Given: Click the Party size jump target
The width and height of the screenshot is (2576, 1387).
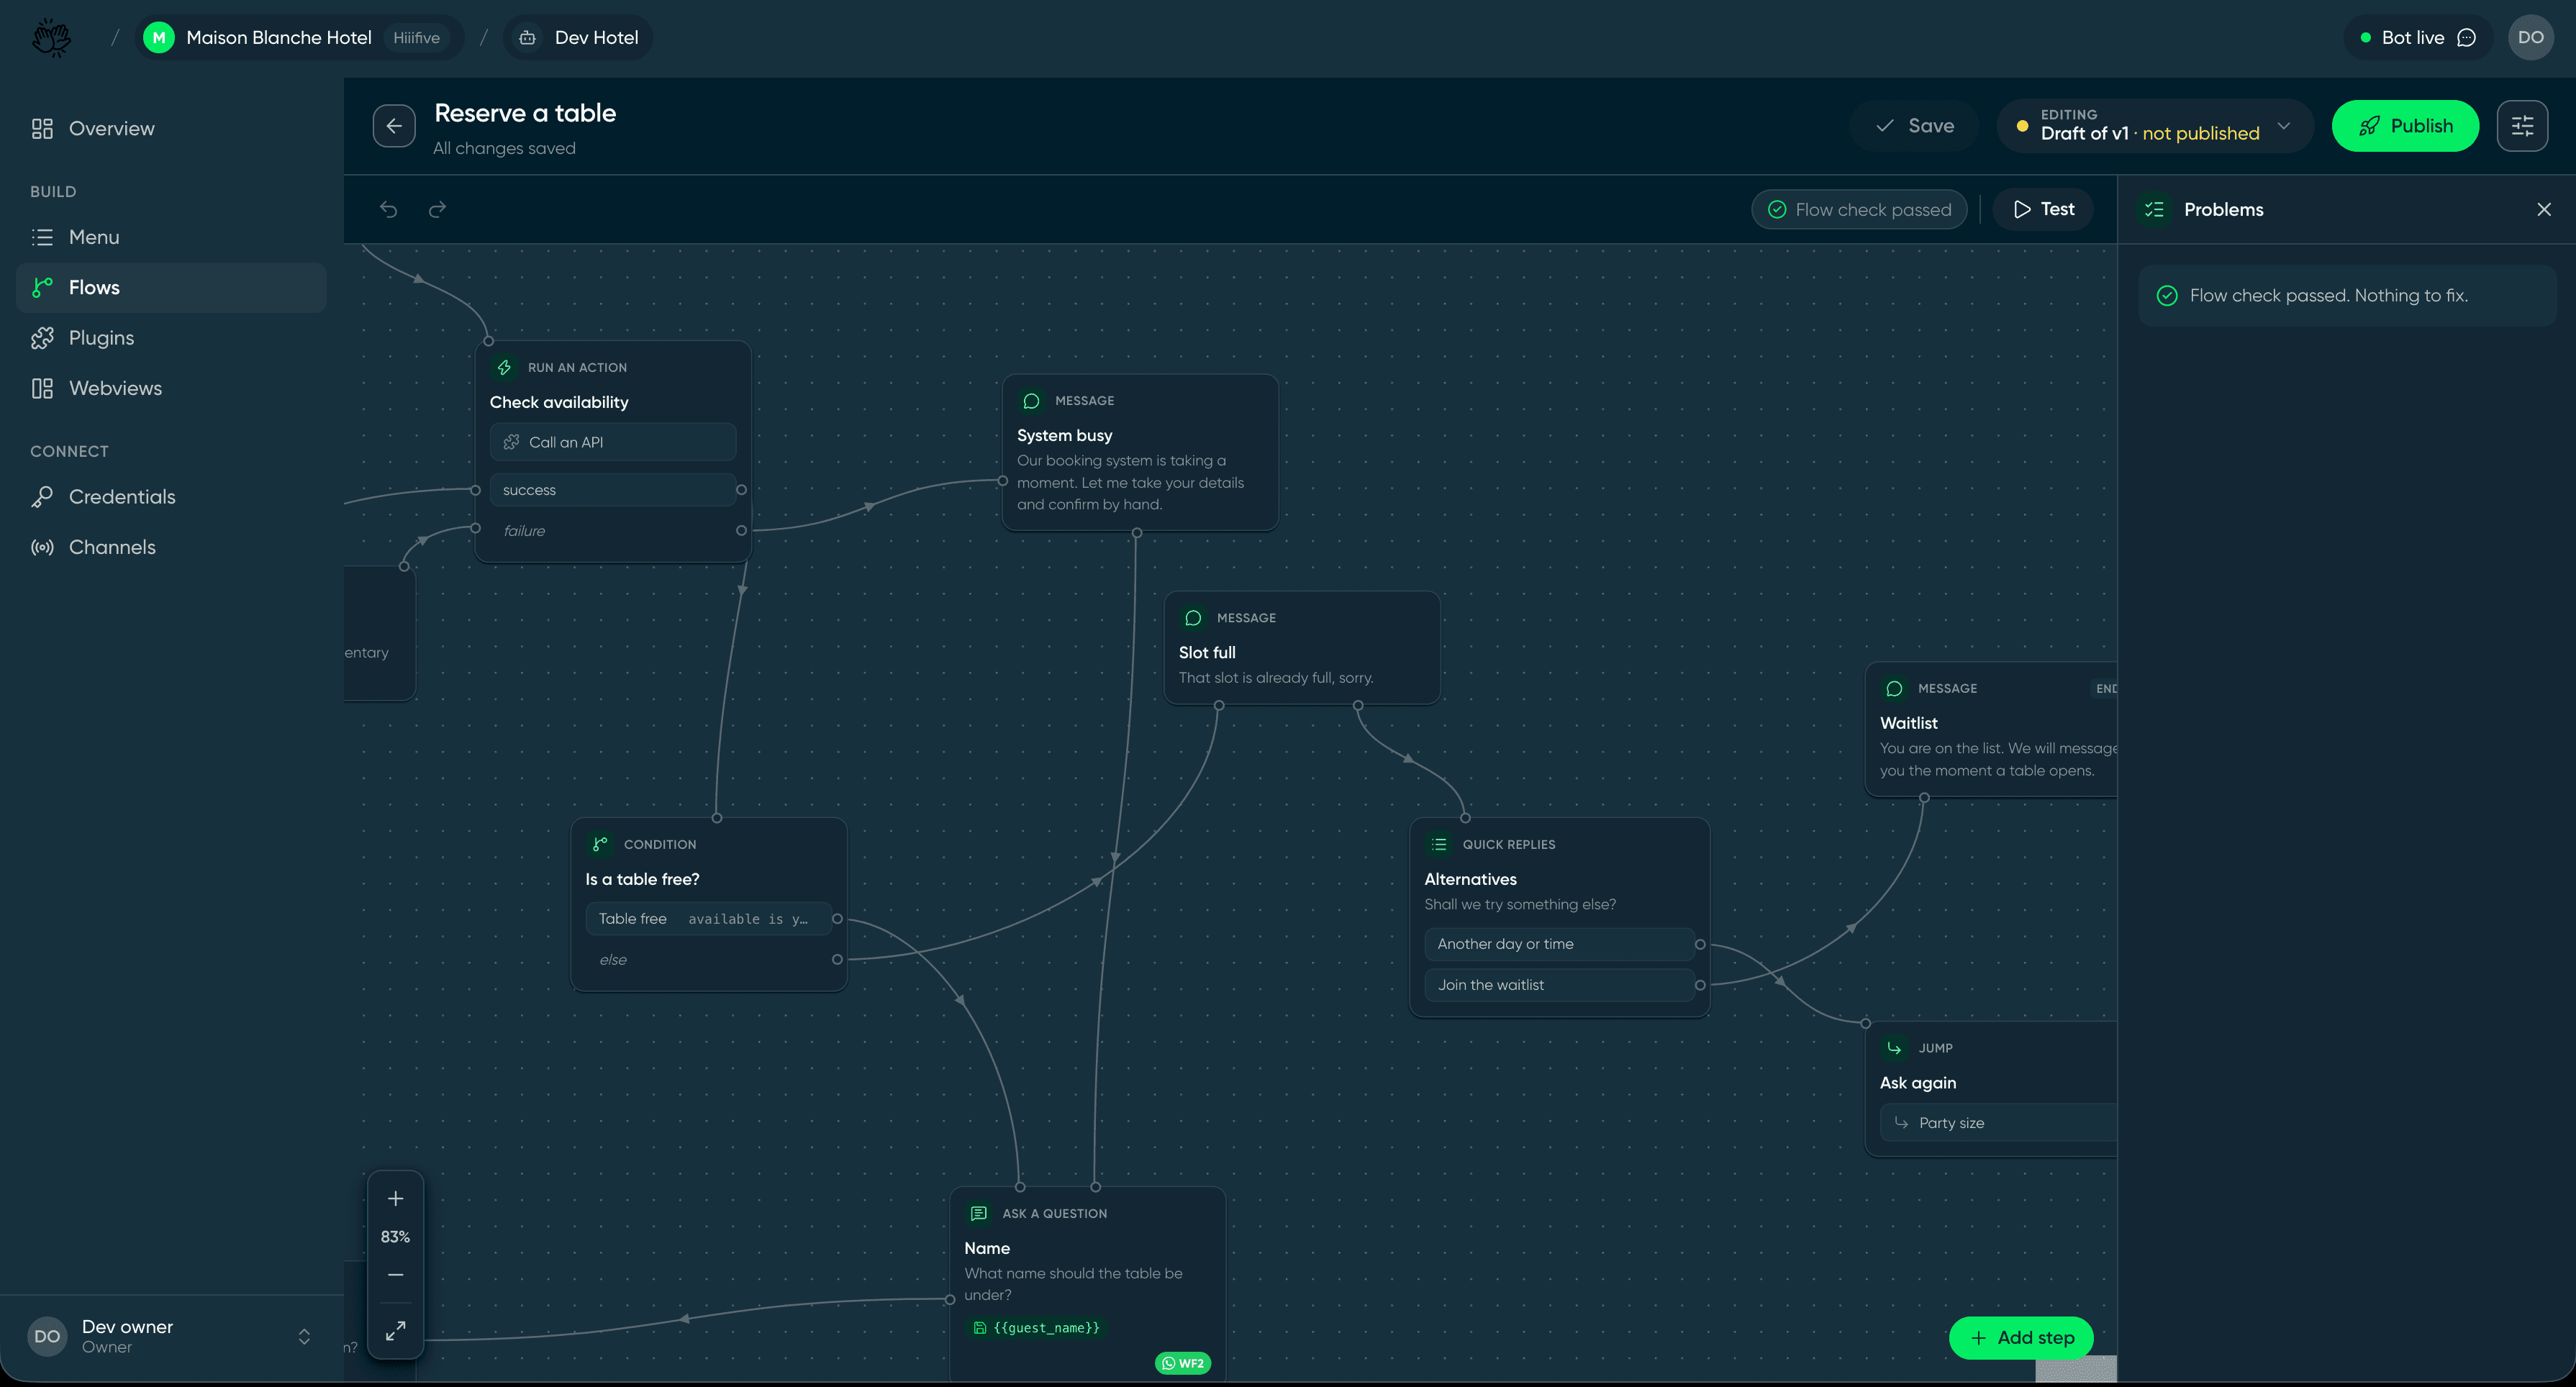Looking at the screenshot, I should click(1998, 1123).
